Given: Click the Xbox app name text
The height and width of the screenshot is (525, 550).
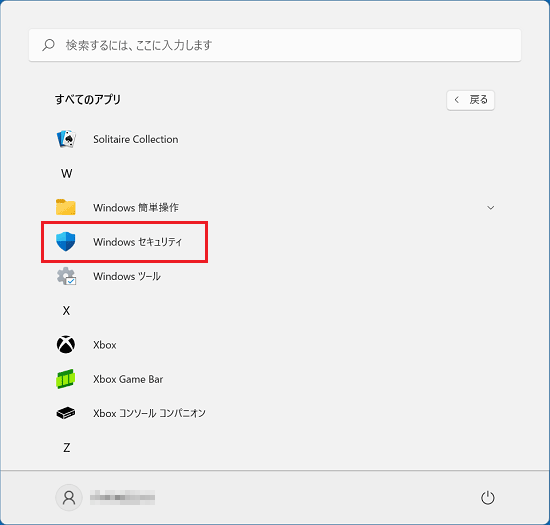Looking at the screenshot, I should click(105, 345).
